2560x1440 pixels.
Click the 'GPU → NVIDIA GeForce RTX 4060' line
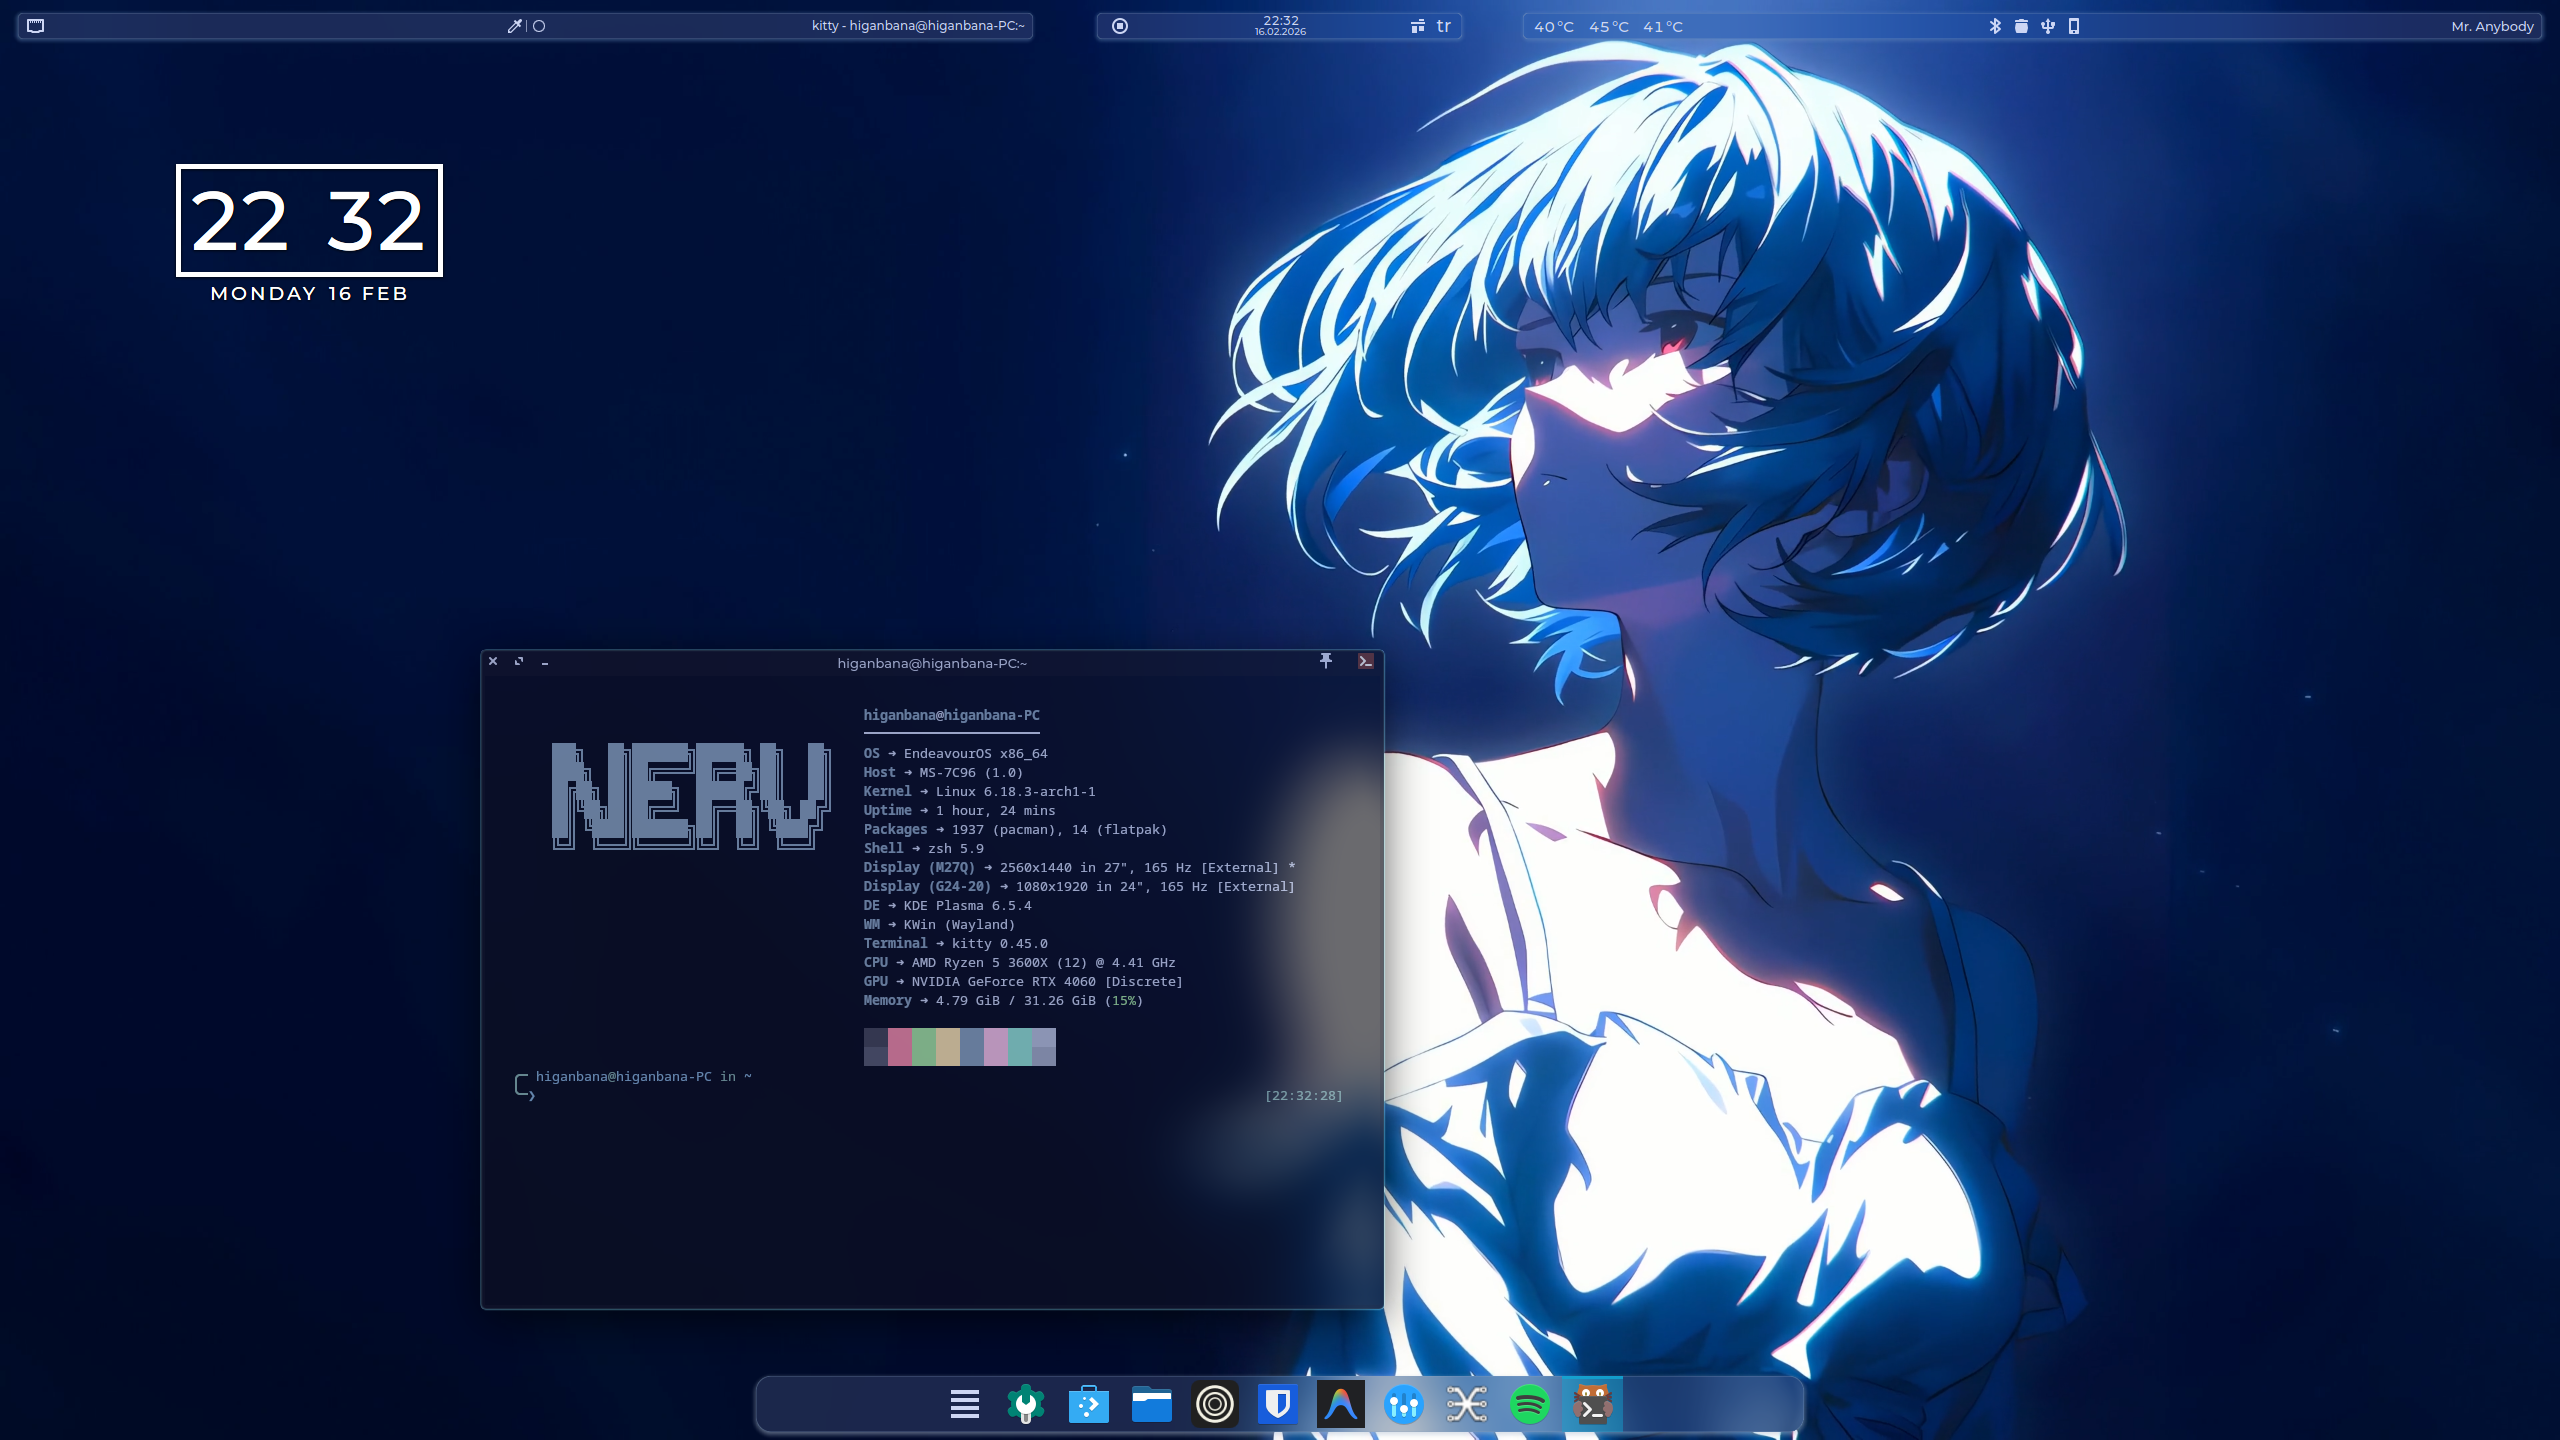pyautogui.click(x=1023, y=981)
